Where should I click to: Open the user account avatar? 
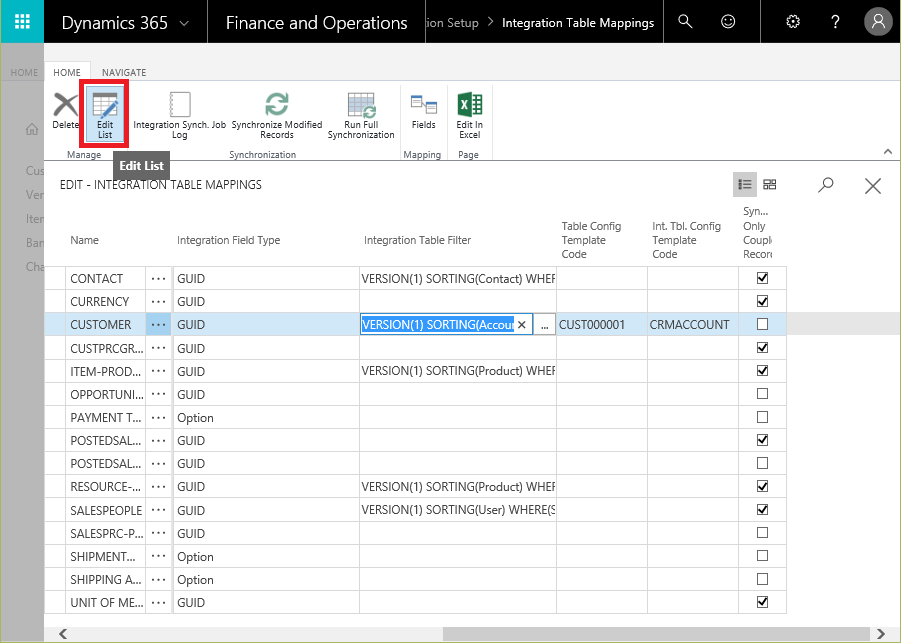(x=878, y=22)
